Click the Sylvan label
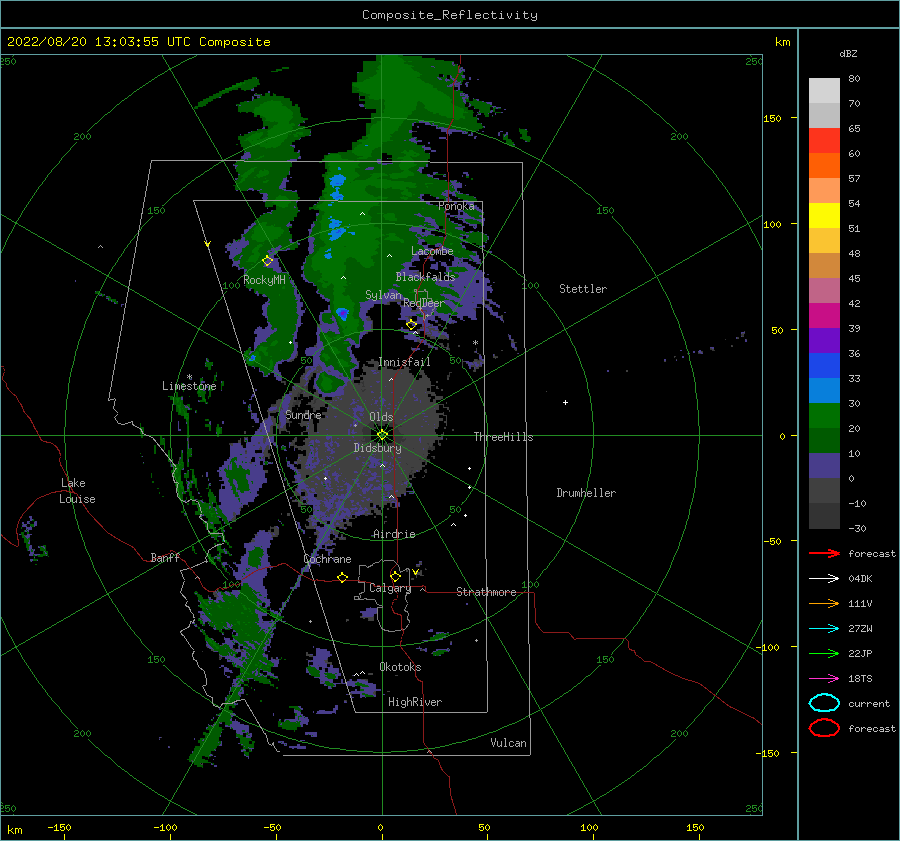900x841 pixels. click(x=383, y=295)
